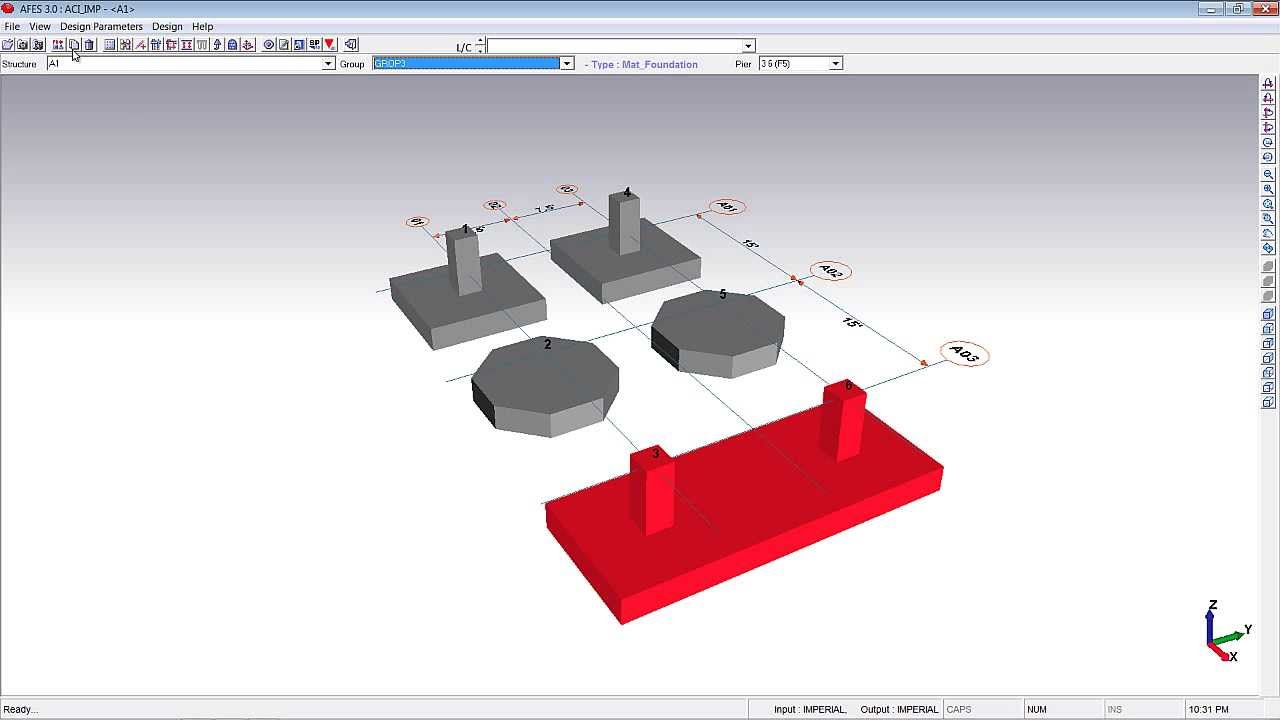
Task: Open the Help menu
Action: tap(202, 26)
